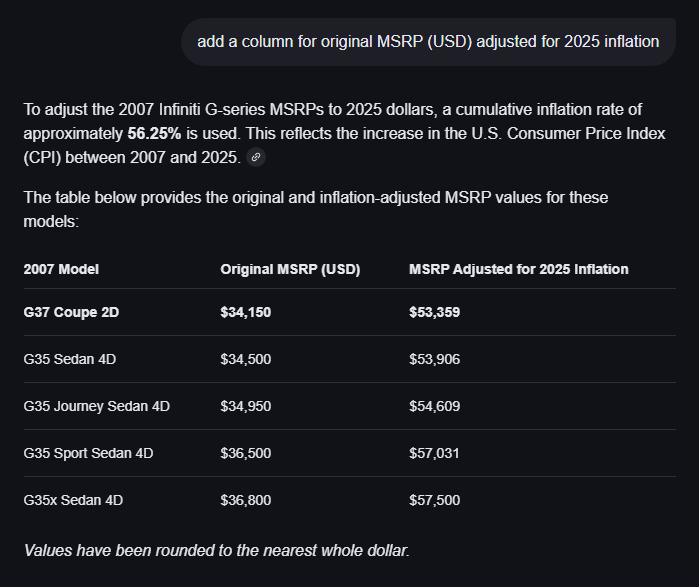The height and width of the screenshot is (587, 699).
Task: Click the $57,500 adjusted price cell
Action: tap(435, 500)
